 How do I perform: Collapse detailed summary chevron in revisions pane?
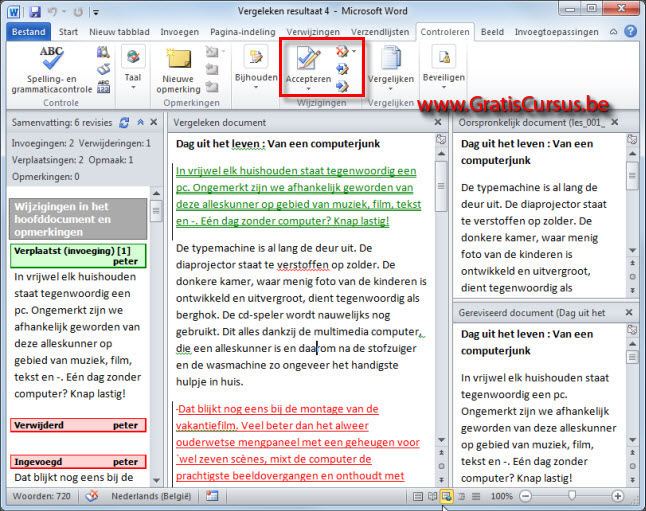140,122
